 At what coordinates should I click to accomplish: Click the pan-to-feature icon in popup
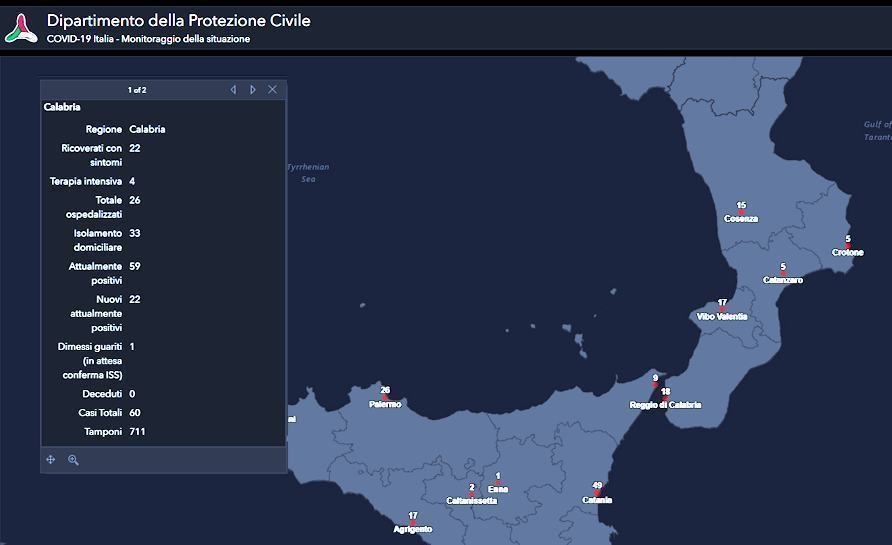coord(51,460)
